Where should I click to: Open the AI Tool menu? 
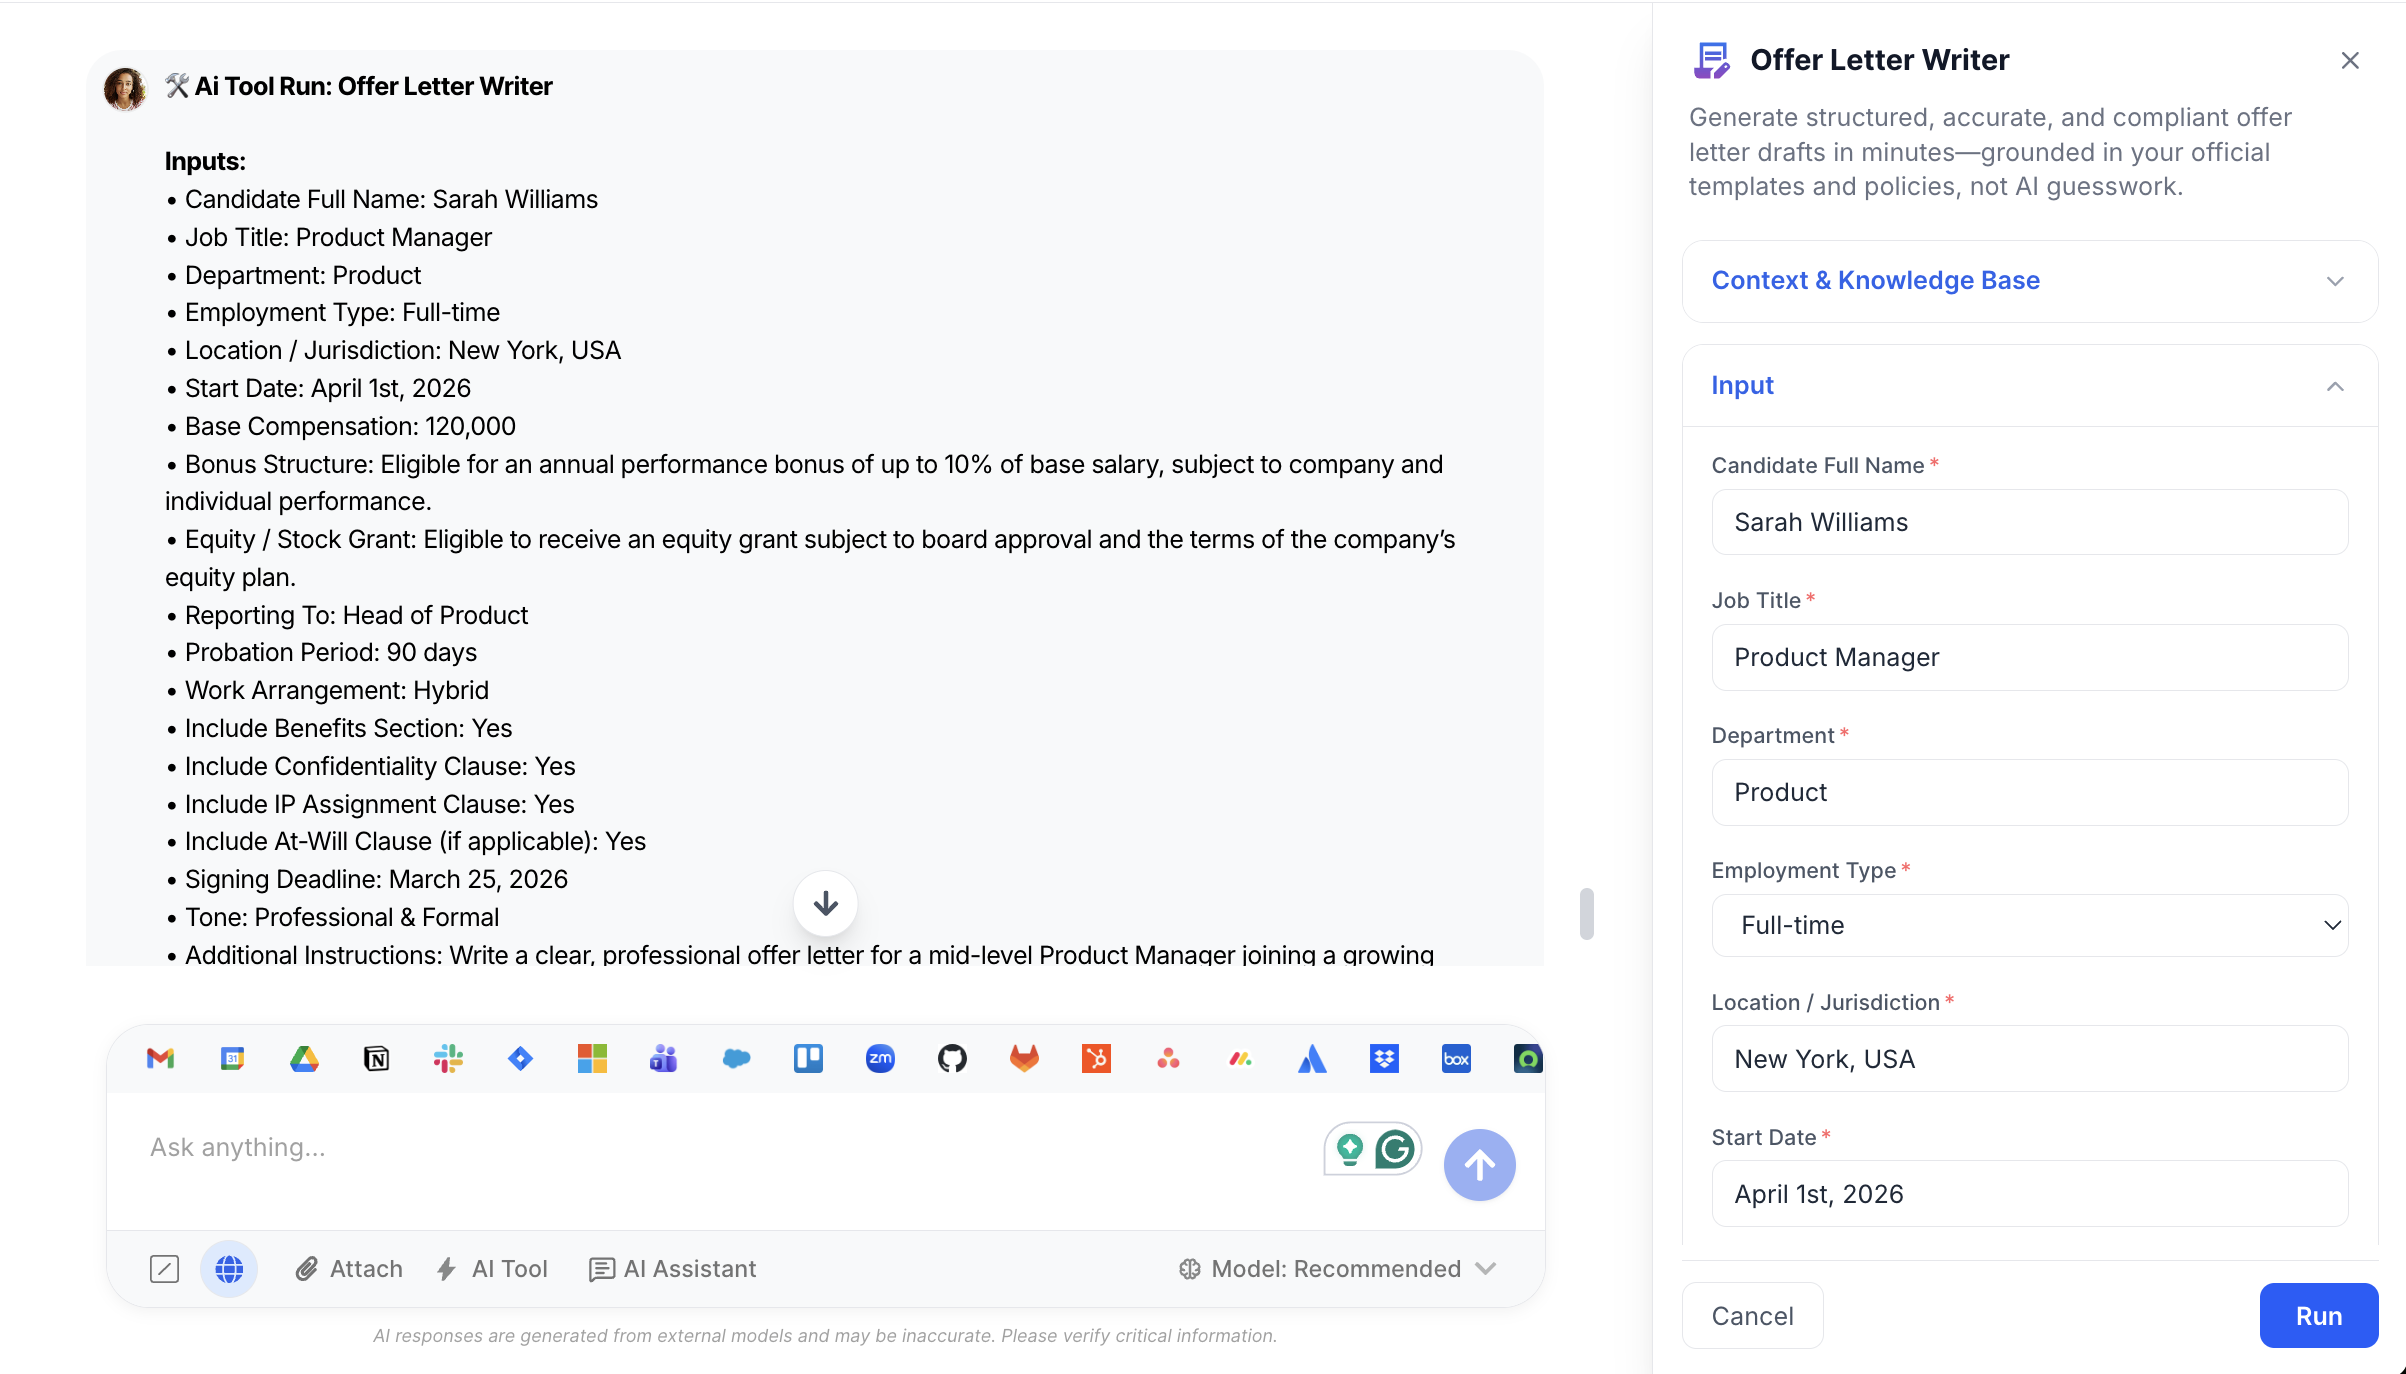click(x=491, y=1268)
